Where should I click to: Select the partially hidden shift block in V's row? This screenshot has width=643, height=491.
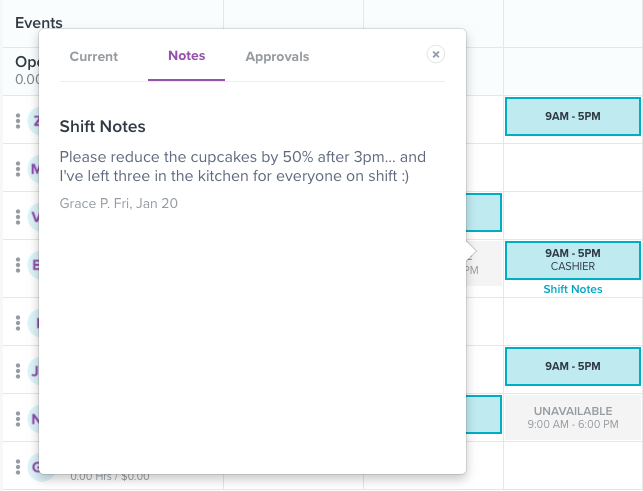484,212
